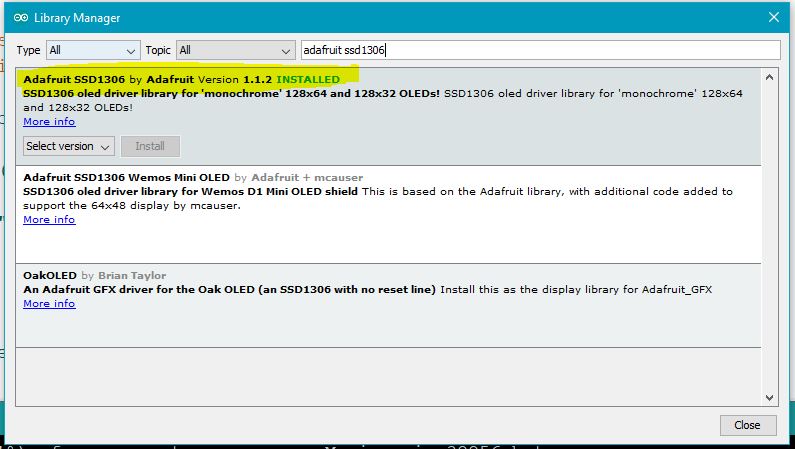Click the library search field containing adafruit ssd1306
This screenshot has width=795, height=449.
(x=540, y=50)
